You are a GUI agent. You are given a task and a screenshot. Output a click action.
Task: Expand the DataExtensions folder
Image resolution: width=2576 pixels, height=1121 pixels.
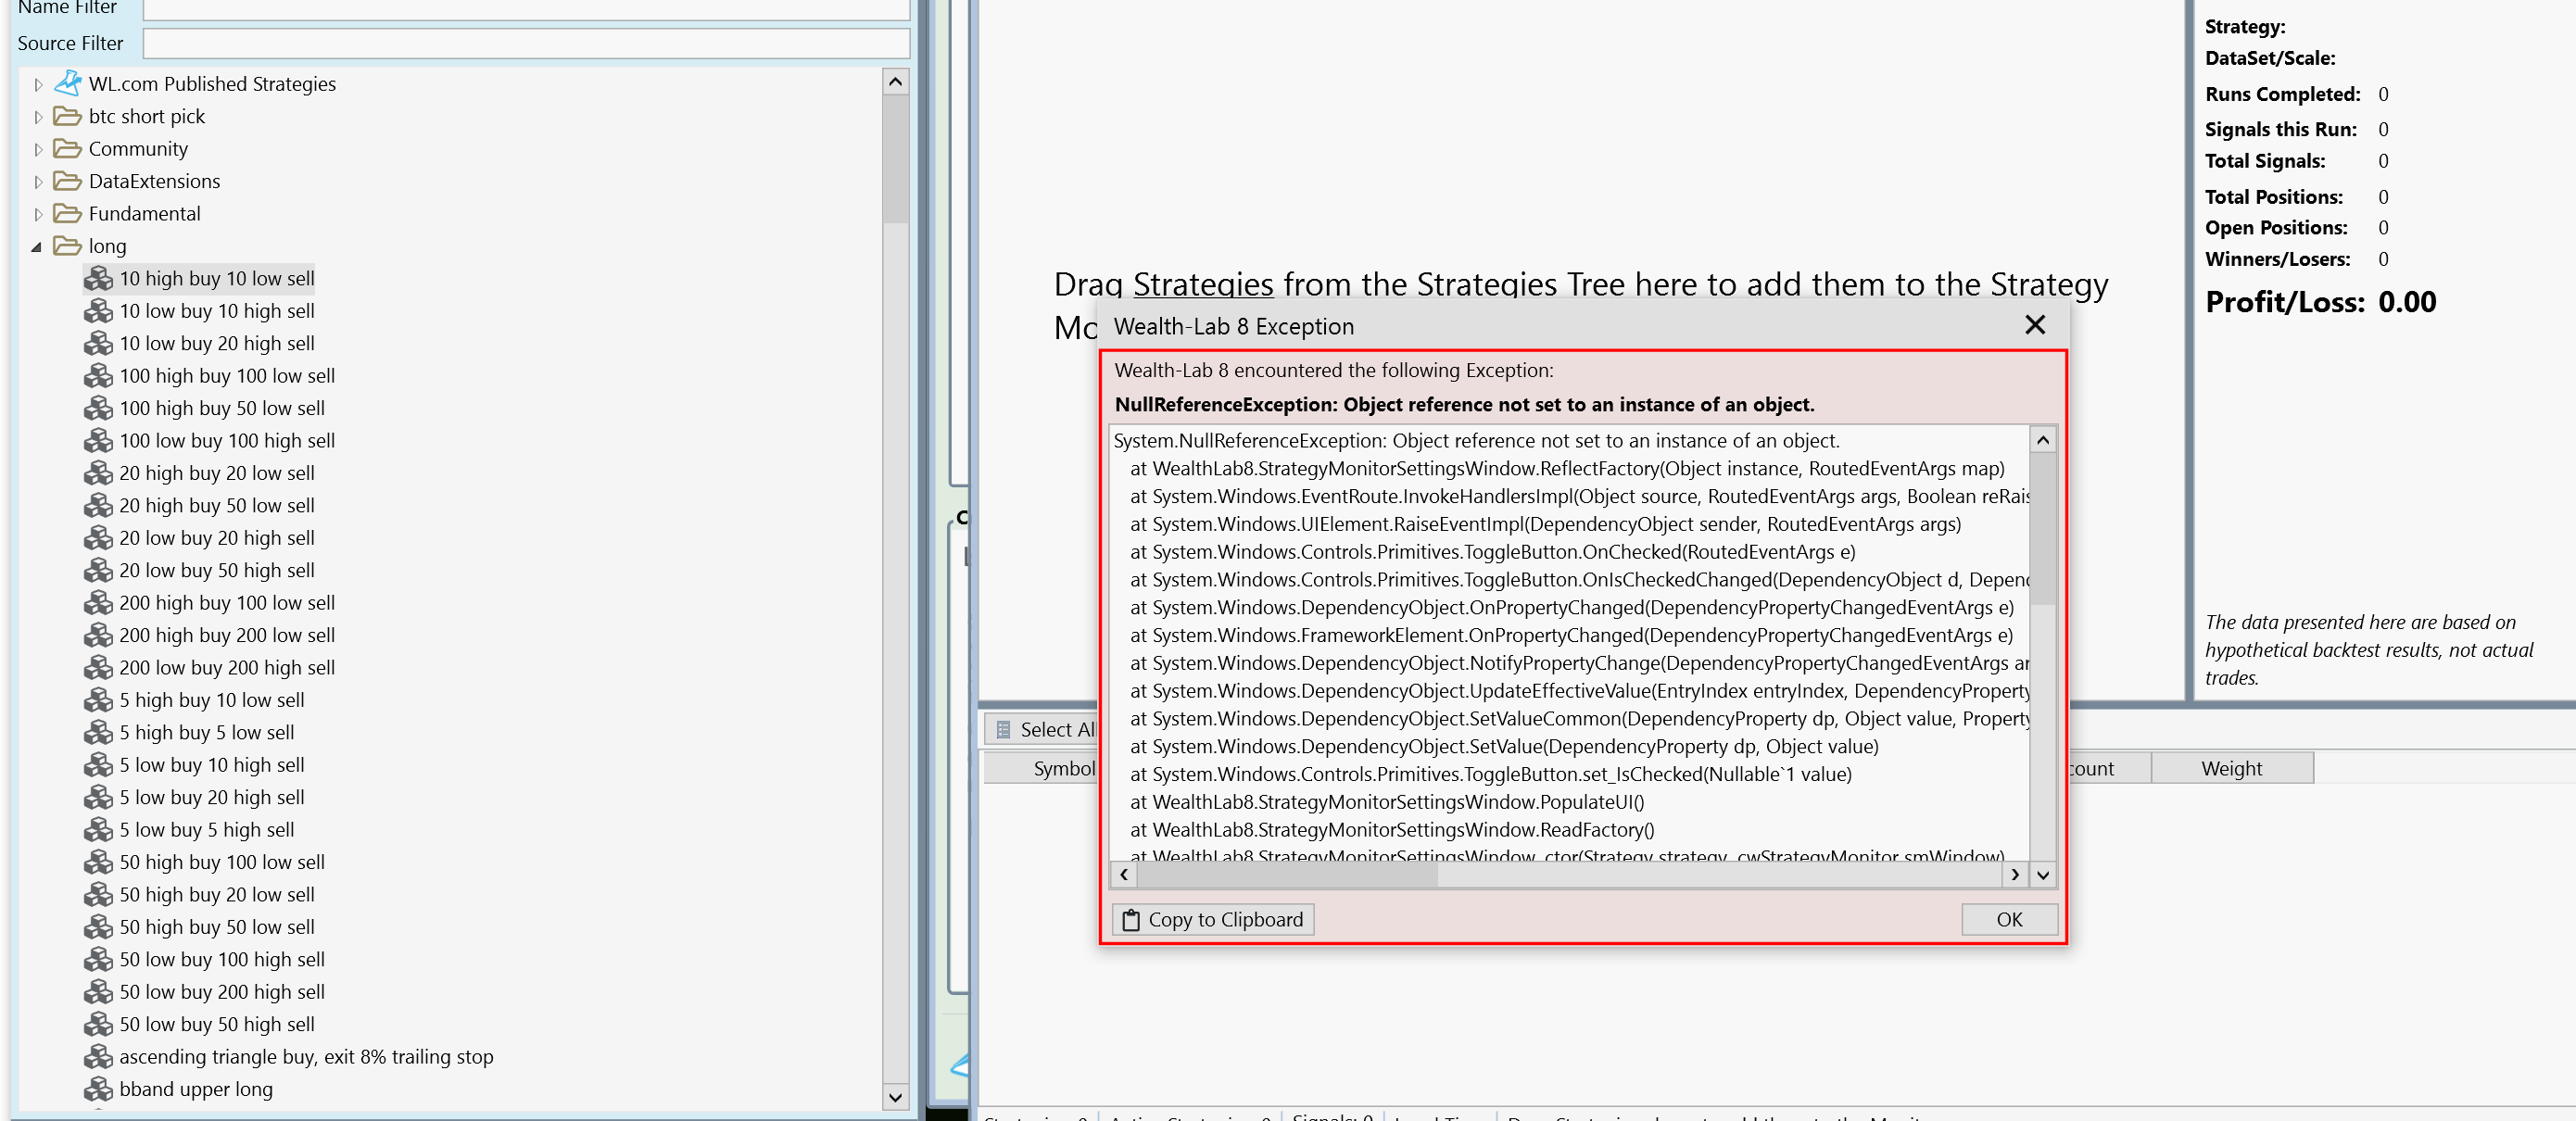pyautogui.click(x=38, y=182)
